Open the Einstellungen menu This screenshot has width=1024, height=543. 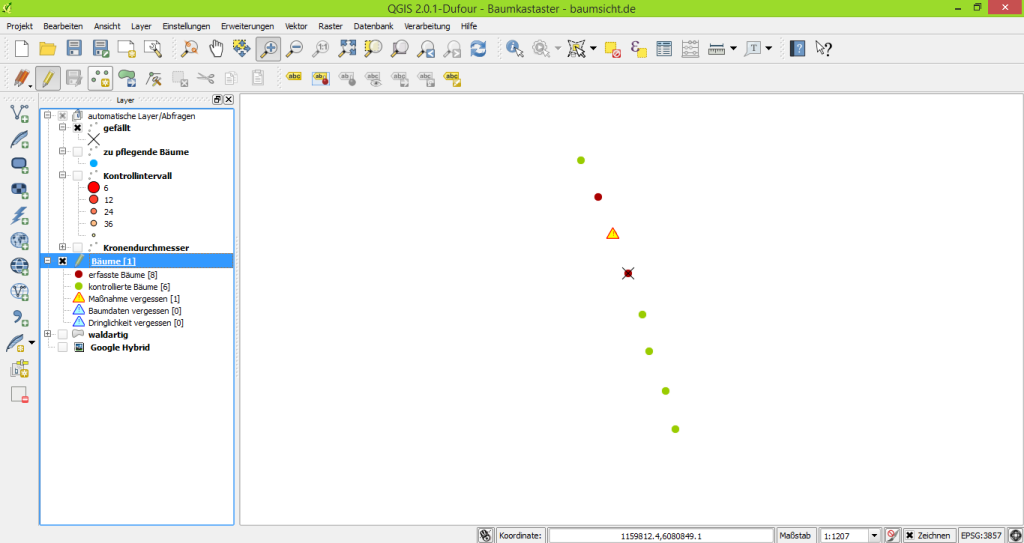click(x=186, y=26)
